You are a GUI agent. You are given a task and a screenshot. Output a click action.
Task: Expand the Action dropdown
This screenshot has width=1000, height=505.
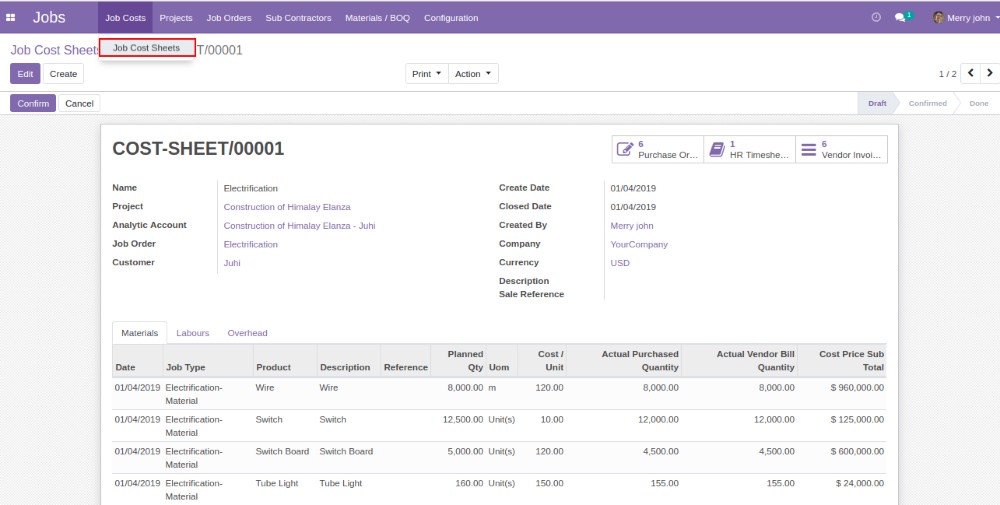click(x=472, y=74)
